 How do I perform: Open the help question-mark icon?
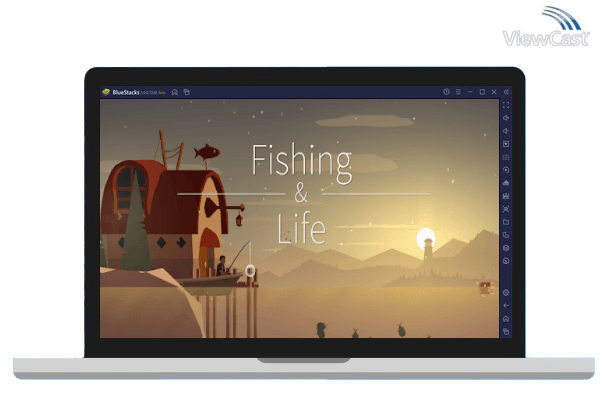tap(446, 92)
